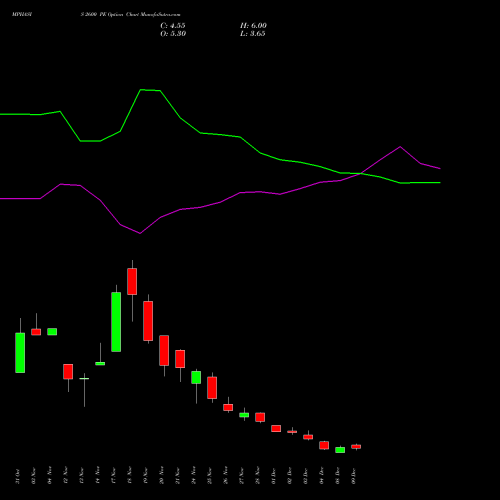Screen dimensions: 500x500
Task: Click the purple indicator line at its lowest dip
Action: [x=140, y=233]
